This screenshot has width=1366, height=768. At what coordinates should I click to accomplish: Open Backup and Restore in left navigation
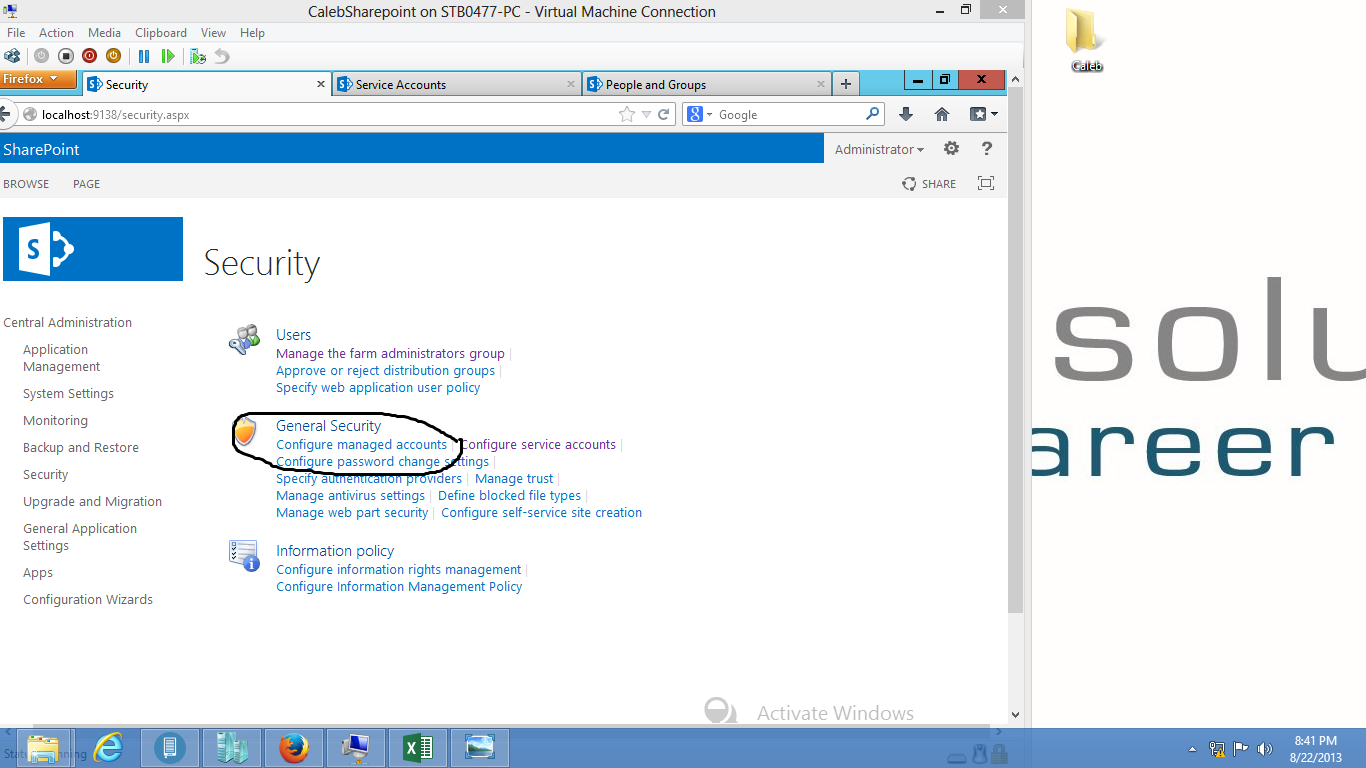[81, 448]
